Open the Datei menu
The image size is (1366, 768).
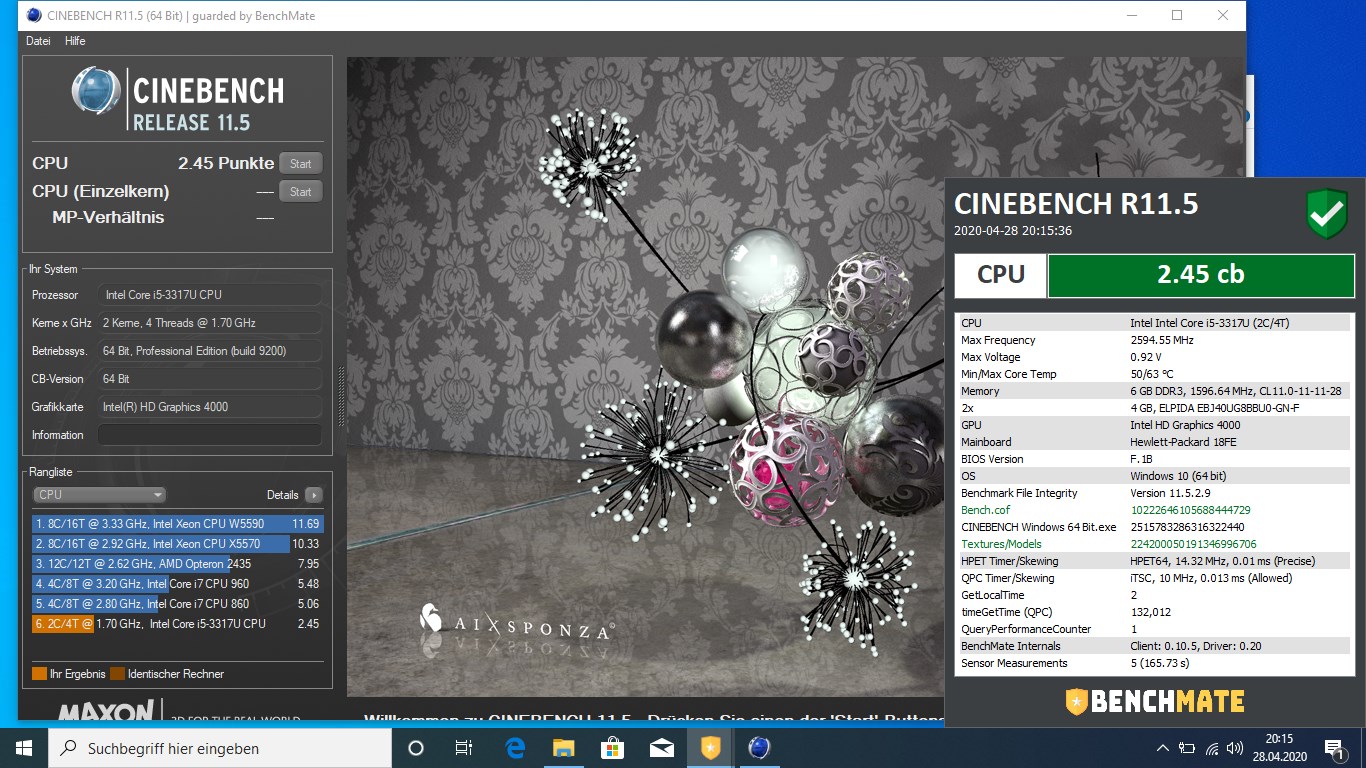click(38, 41)
